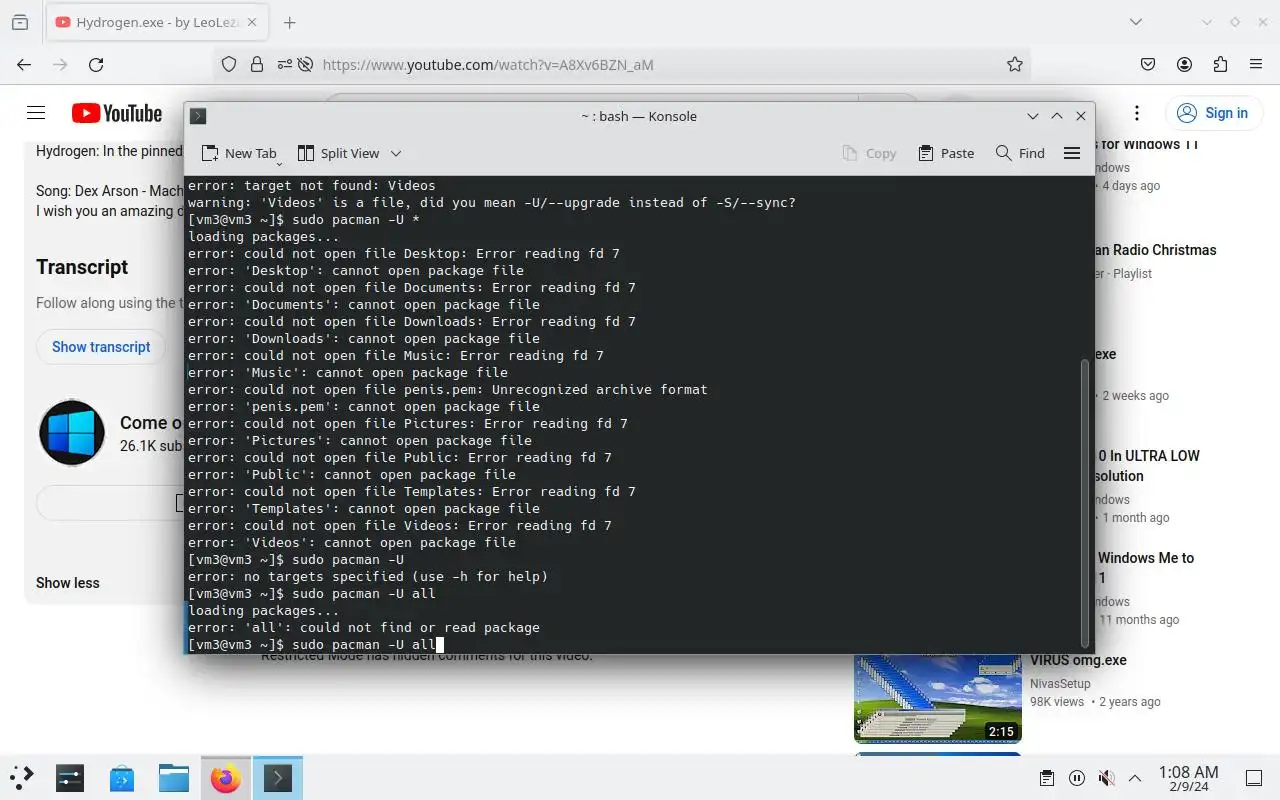Viewport: 1280px width, 800px height.
Task: Click the Konsole taskbar entry
Action: (278, 778)
